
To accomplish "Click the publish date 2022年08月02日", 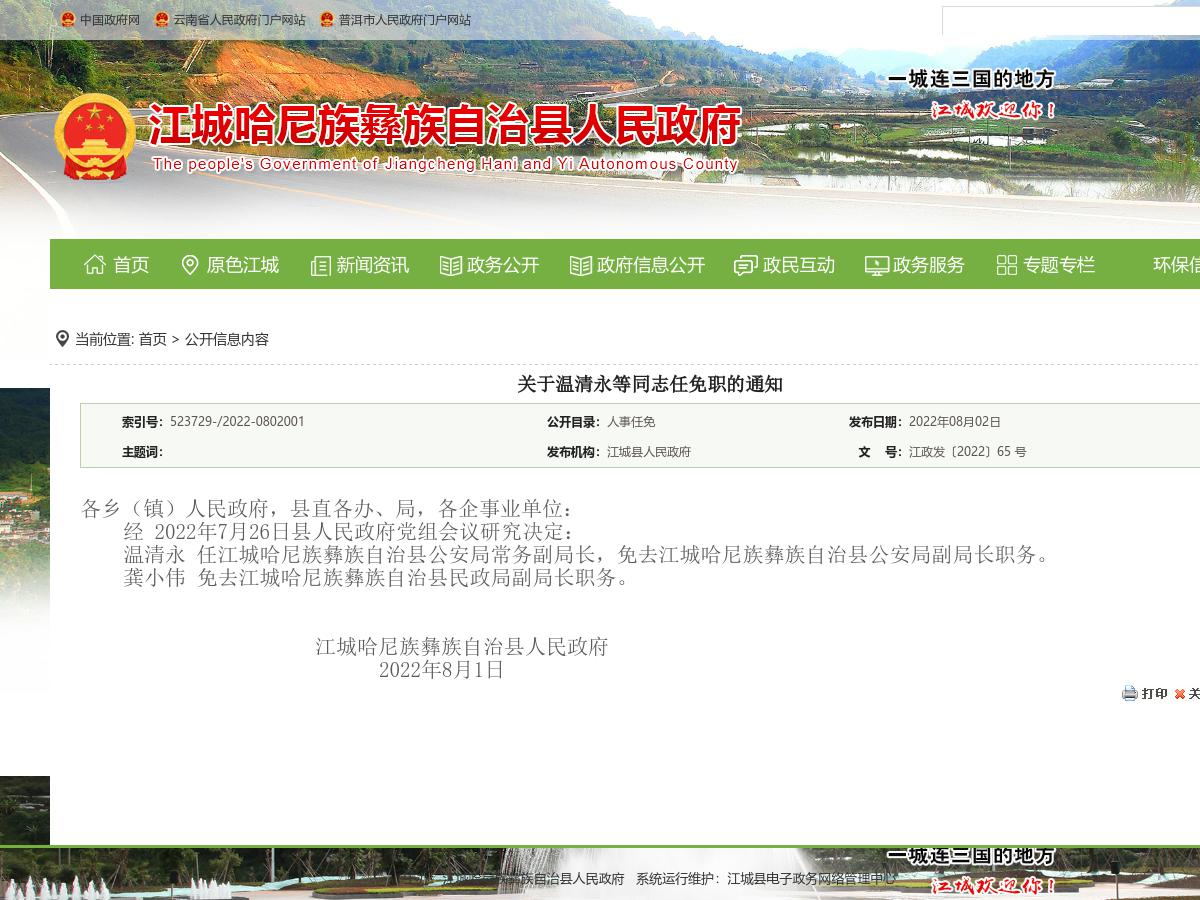I will [955, 422].
